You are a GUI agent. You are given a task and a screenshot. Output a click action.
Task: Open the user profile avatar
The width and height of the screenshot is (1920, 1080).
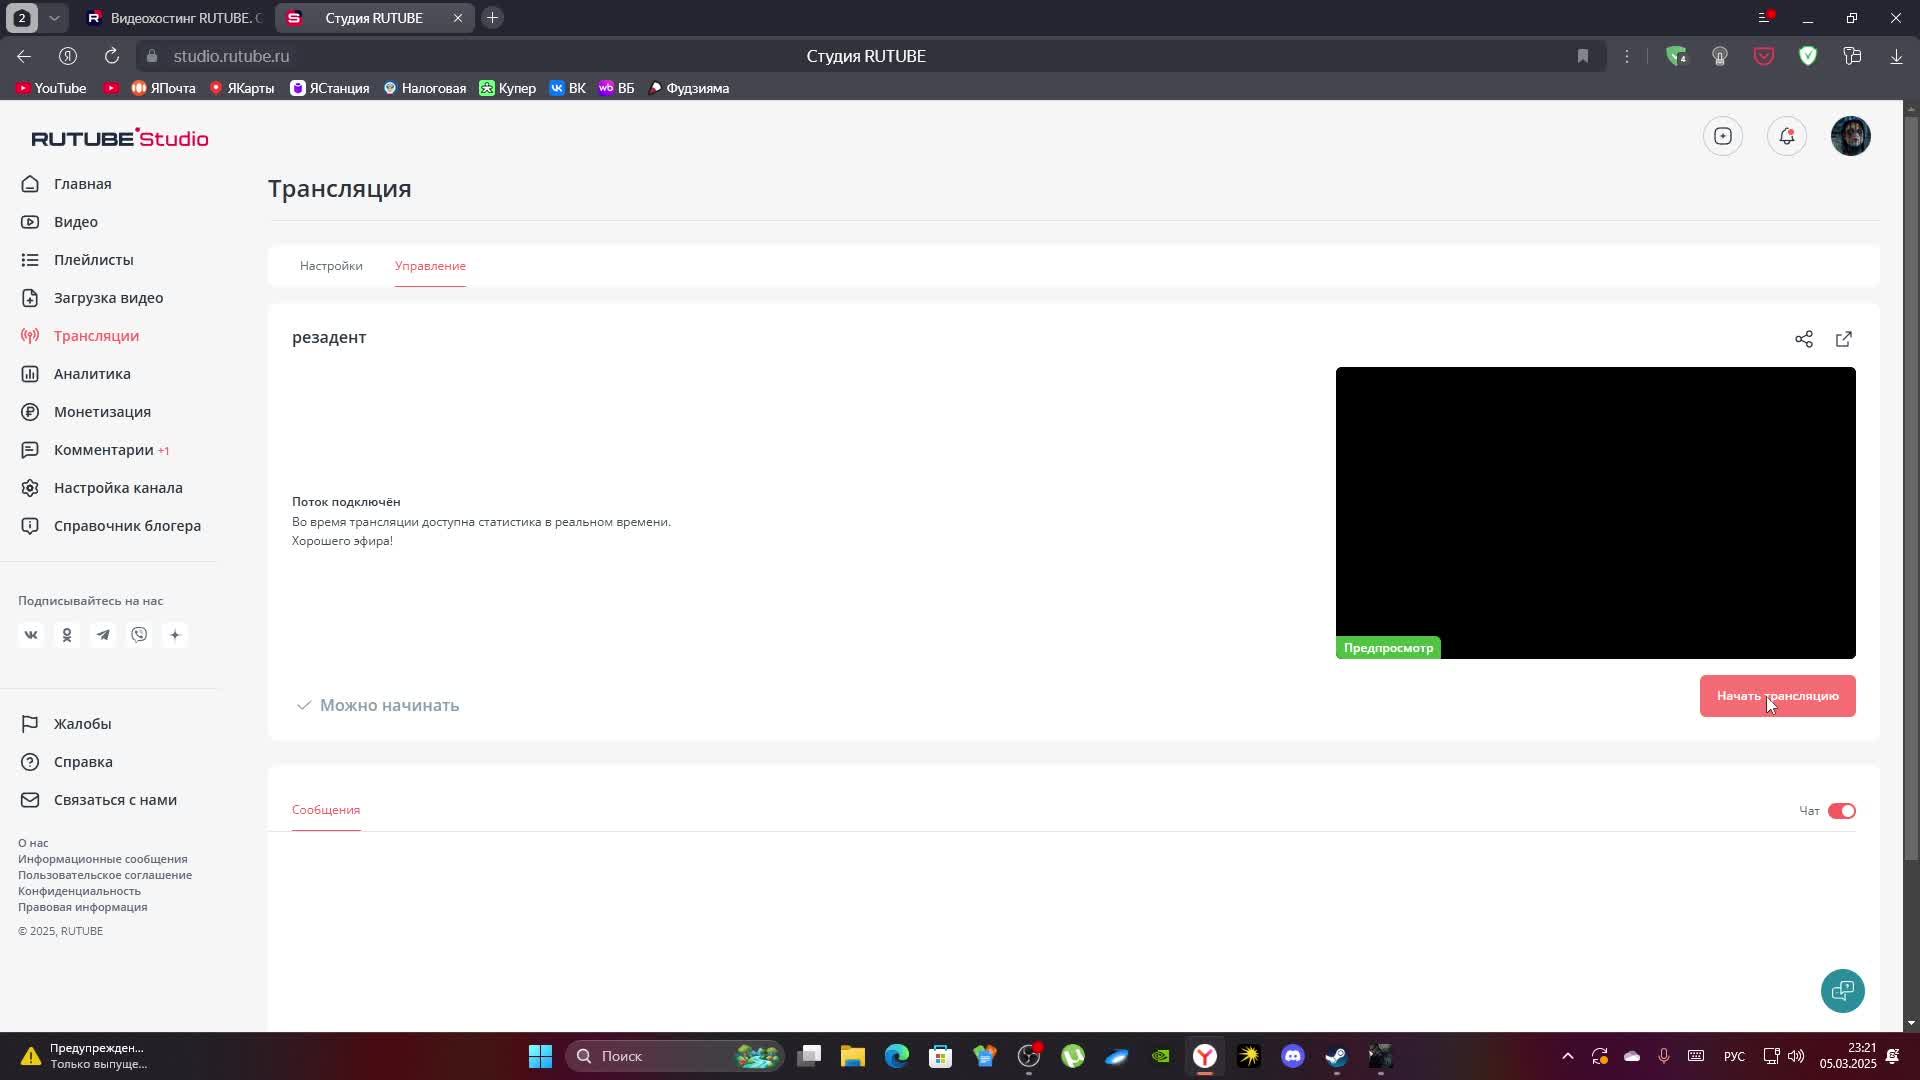(x=1851, y=136)
